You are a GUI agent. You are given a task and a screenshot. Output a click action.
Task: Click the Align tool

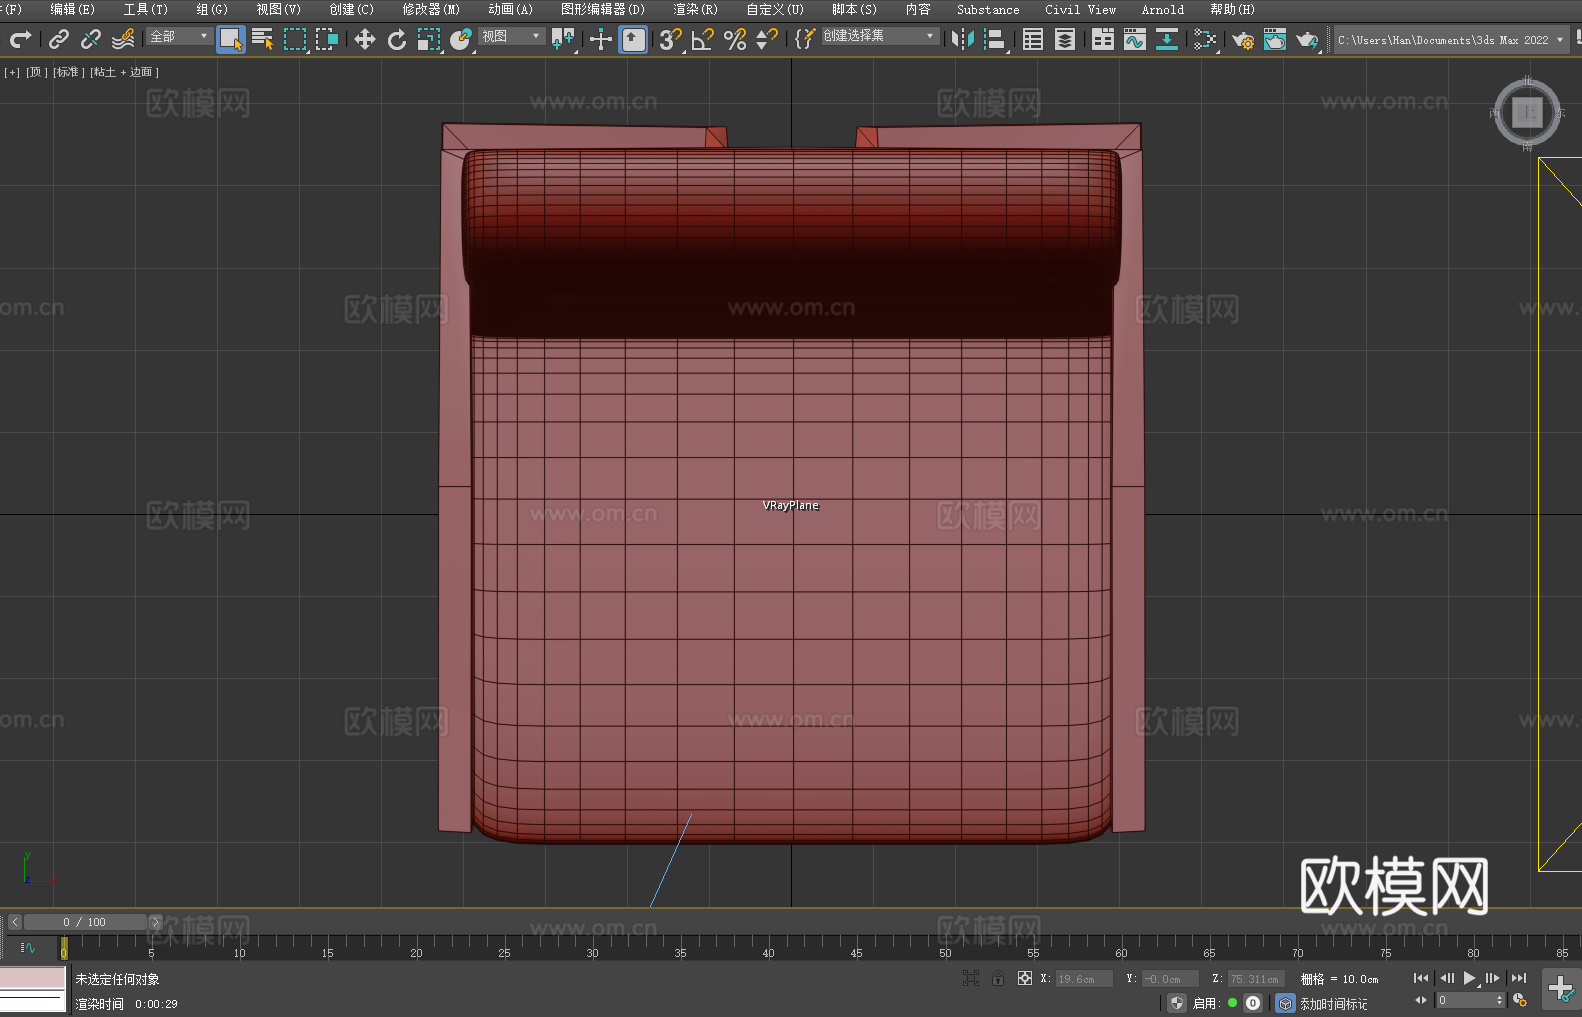pos(995,39)
